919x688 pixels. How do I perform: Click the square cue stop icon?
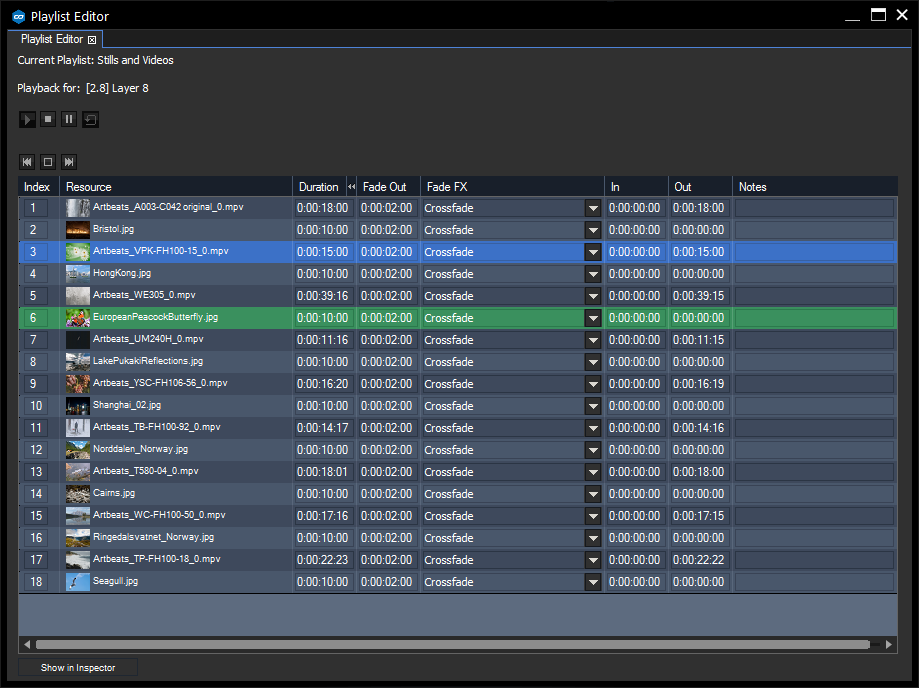click(x=47, y=161)
